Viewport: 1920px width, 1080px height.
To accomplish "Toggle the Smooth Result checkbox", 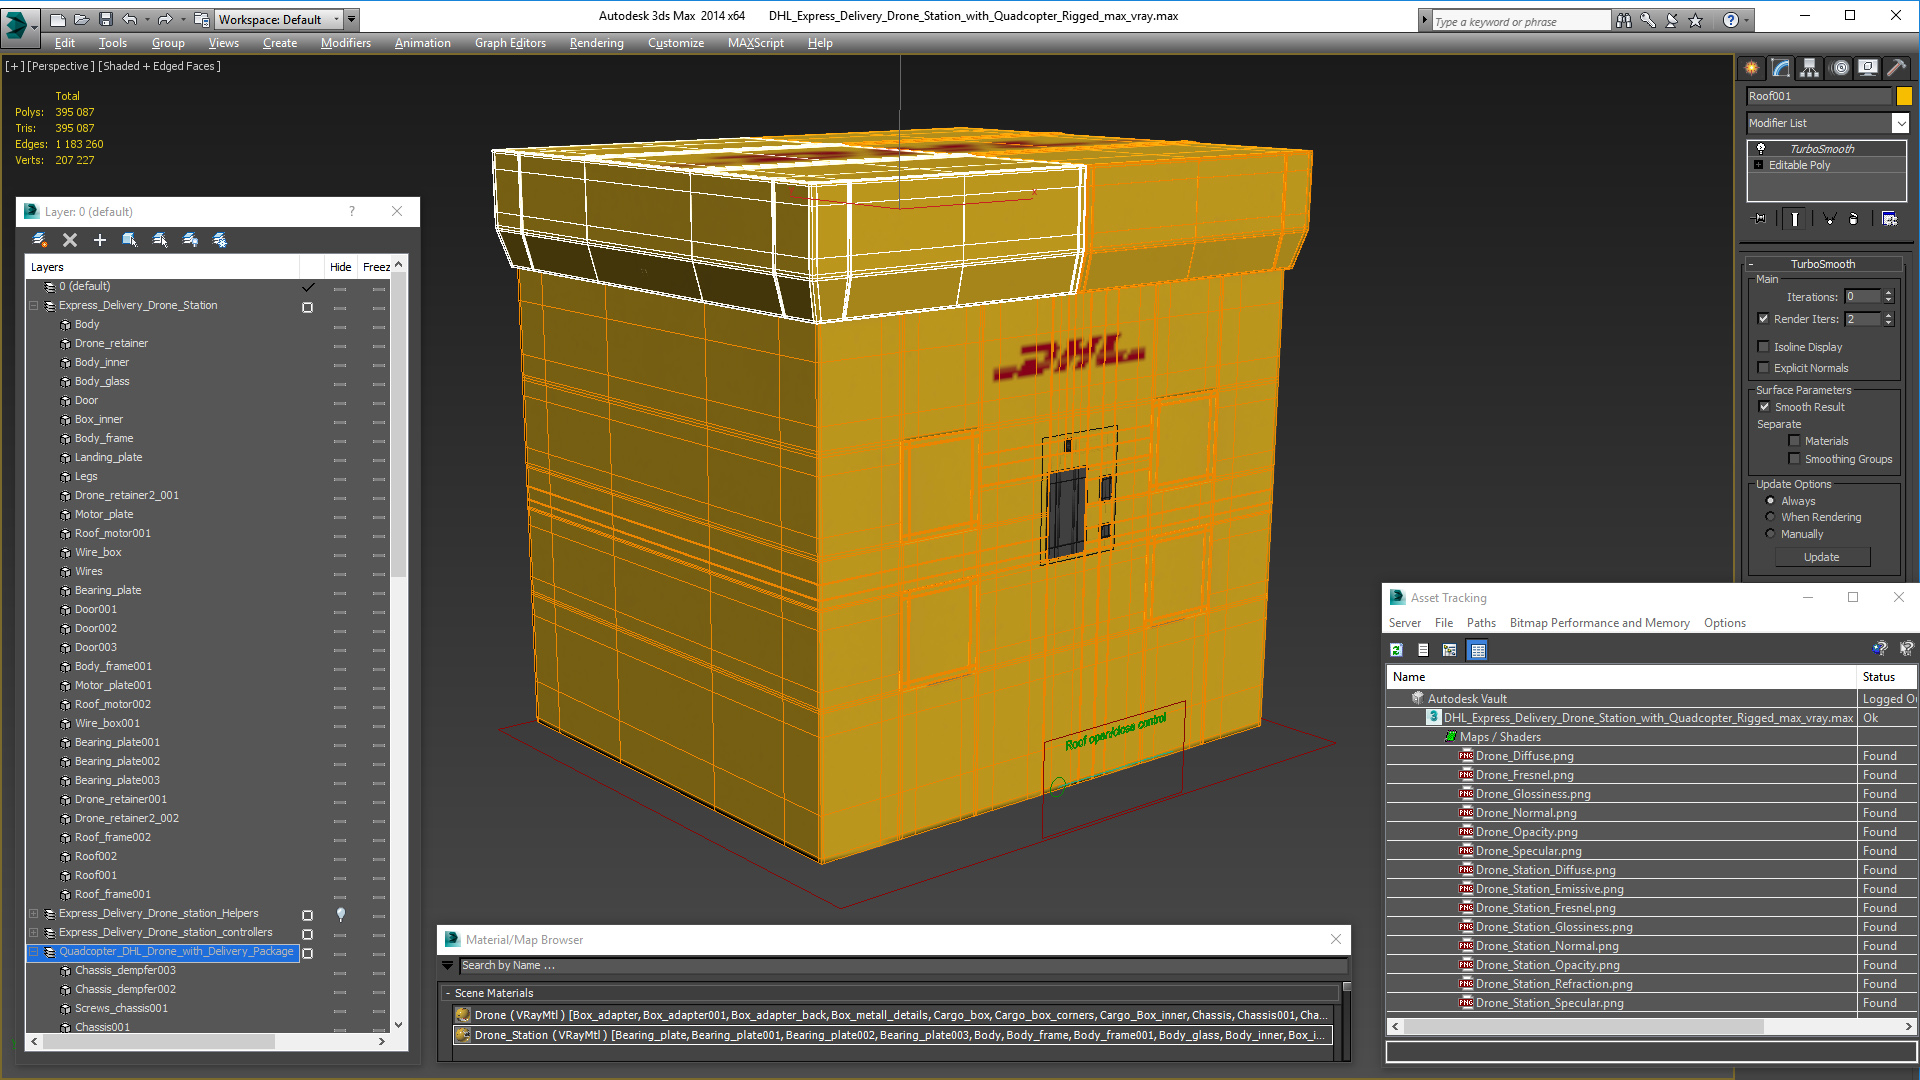I will (1765, 407).
